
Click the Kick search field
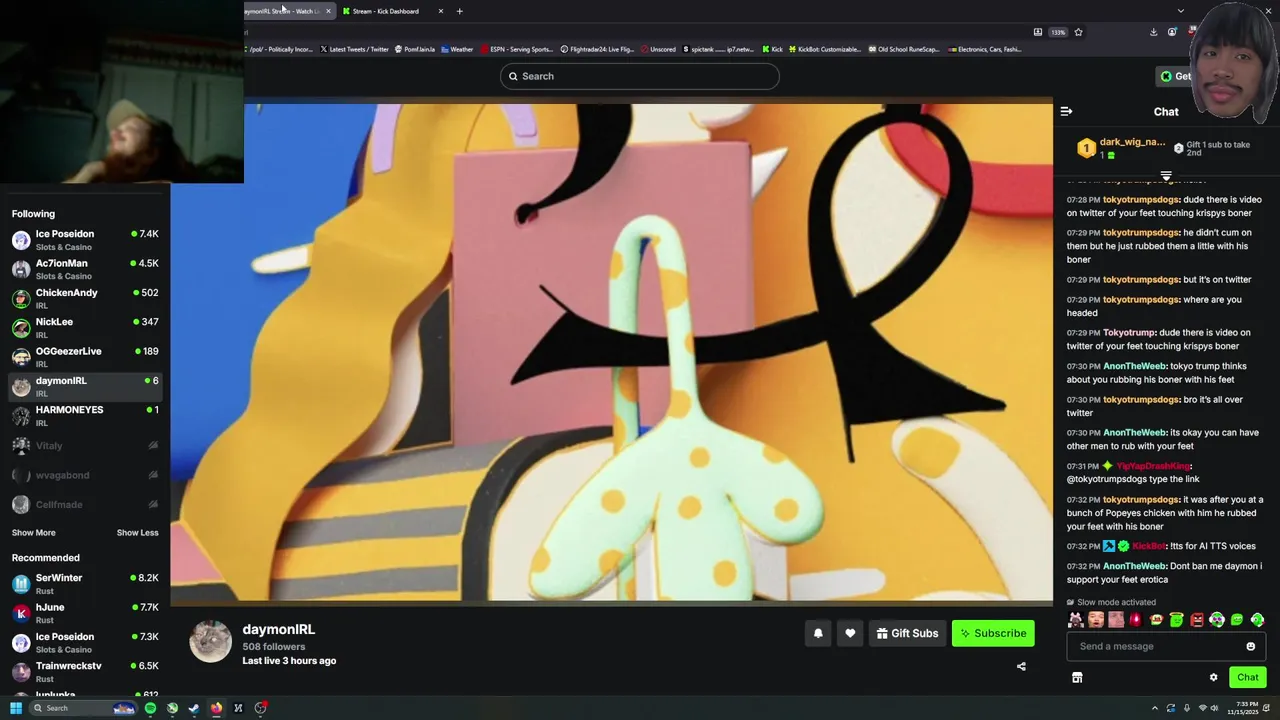tap(640, 76)
